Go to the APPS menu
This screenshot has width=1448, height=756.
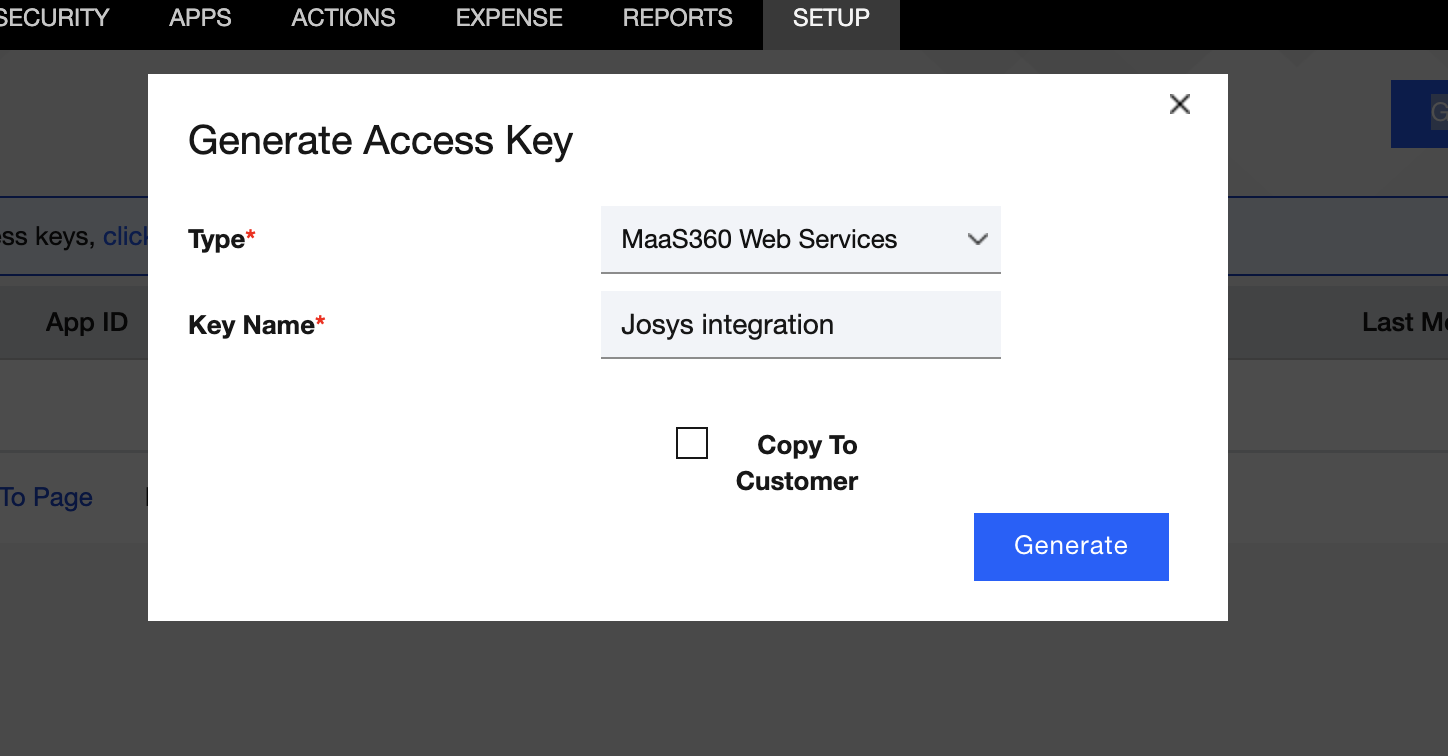point(200,18)
